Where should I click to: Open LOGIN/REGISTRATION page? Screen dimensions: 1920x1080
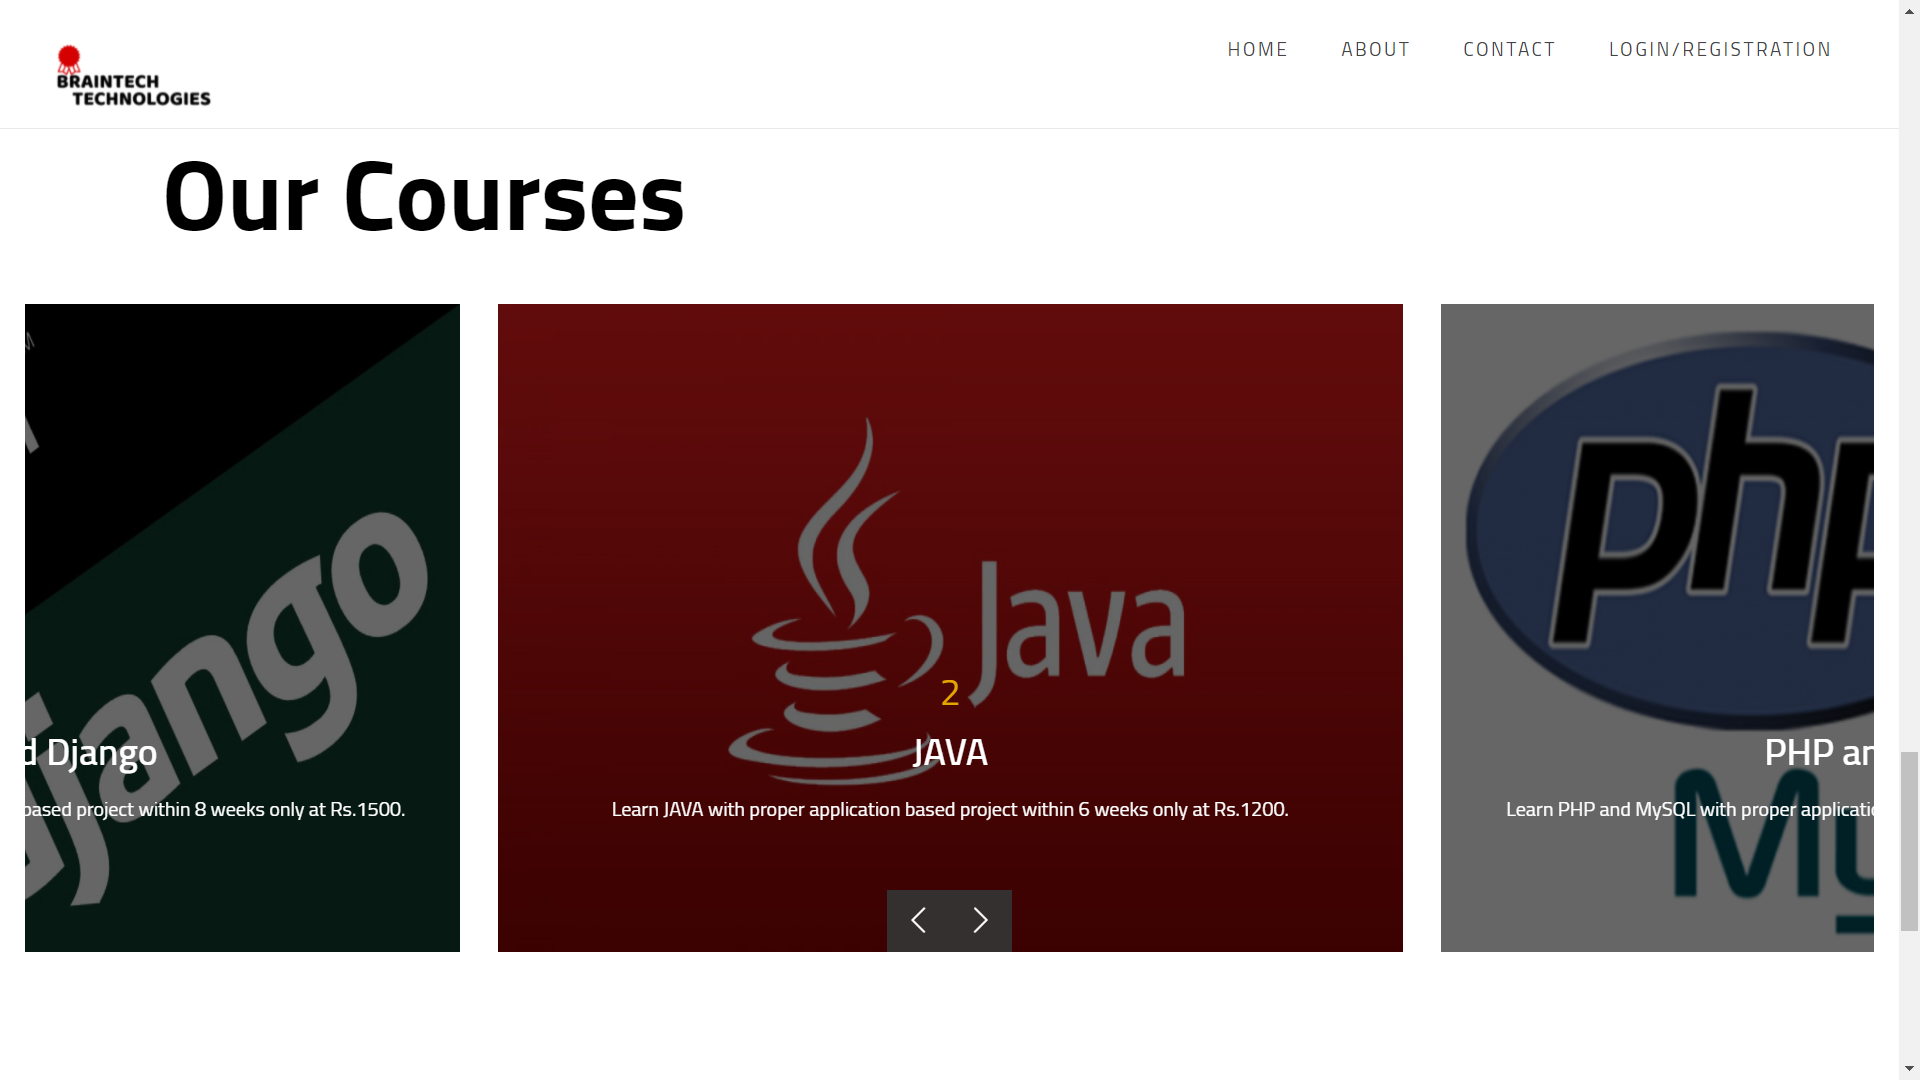(x=1720, y=49)
